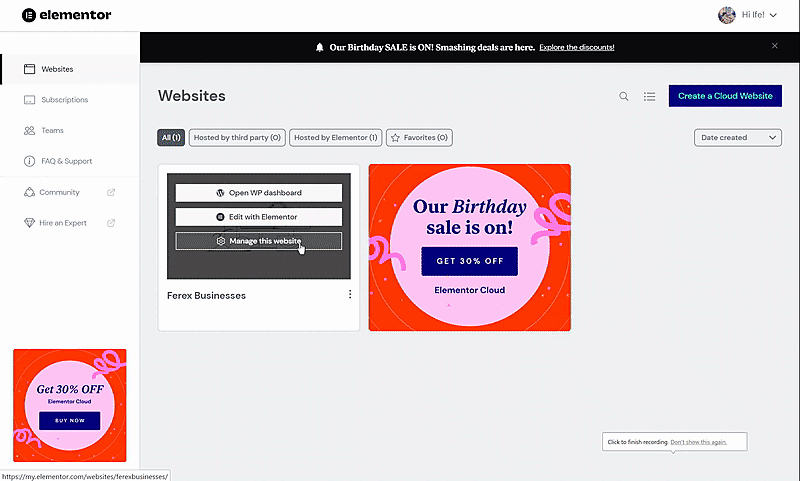Click the FAQ info circle icon
This screenshot has height=481, width=800.
tap(30, 161)
